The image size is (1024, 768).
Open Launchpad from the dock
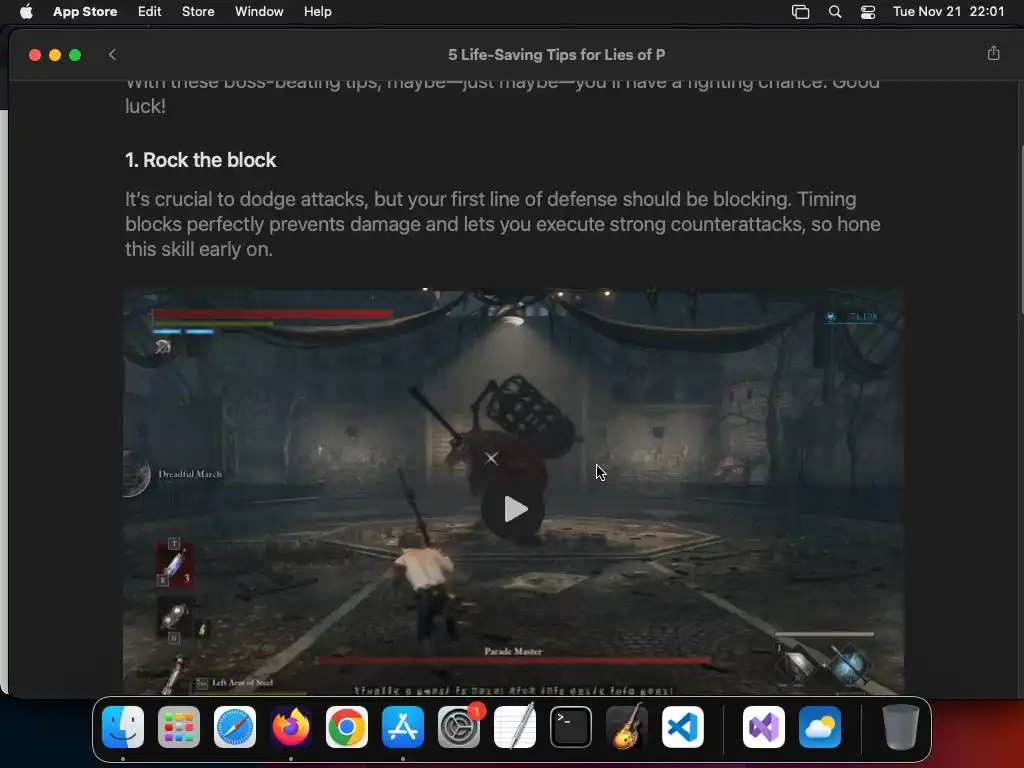point(179,726)
